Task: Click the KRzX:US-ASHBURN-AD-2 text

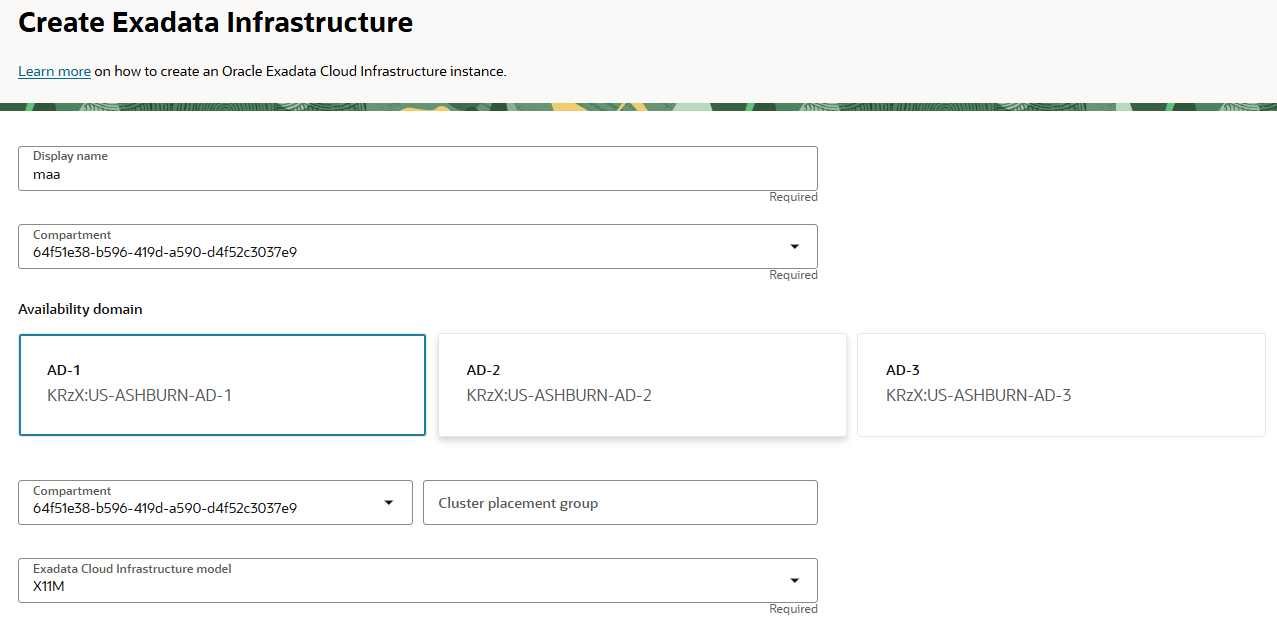Action: coord(559,396)
